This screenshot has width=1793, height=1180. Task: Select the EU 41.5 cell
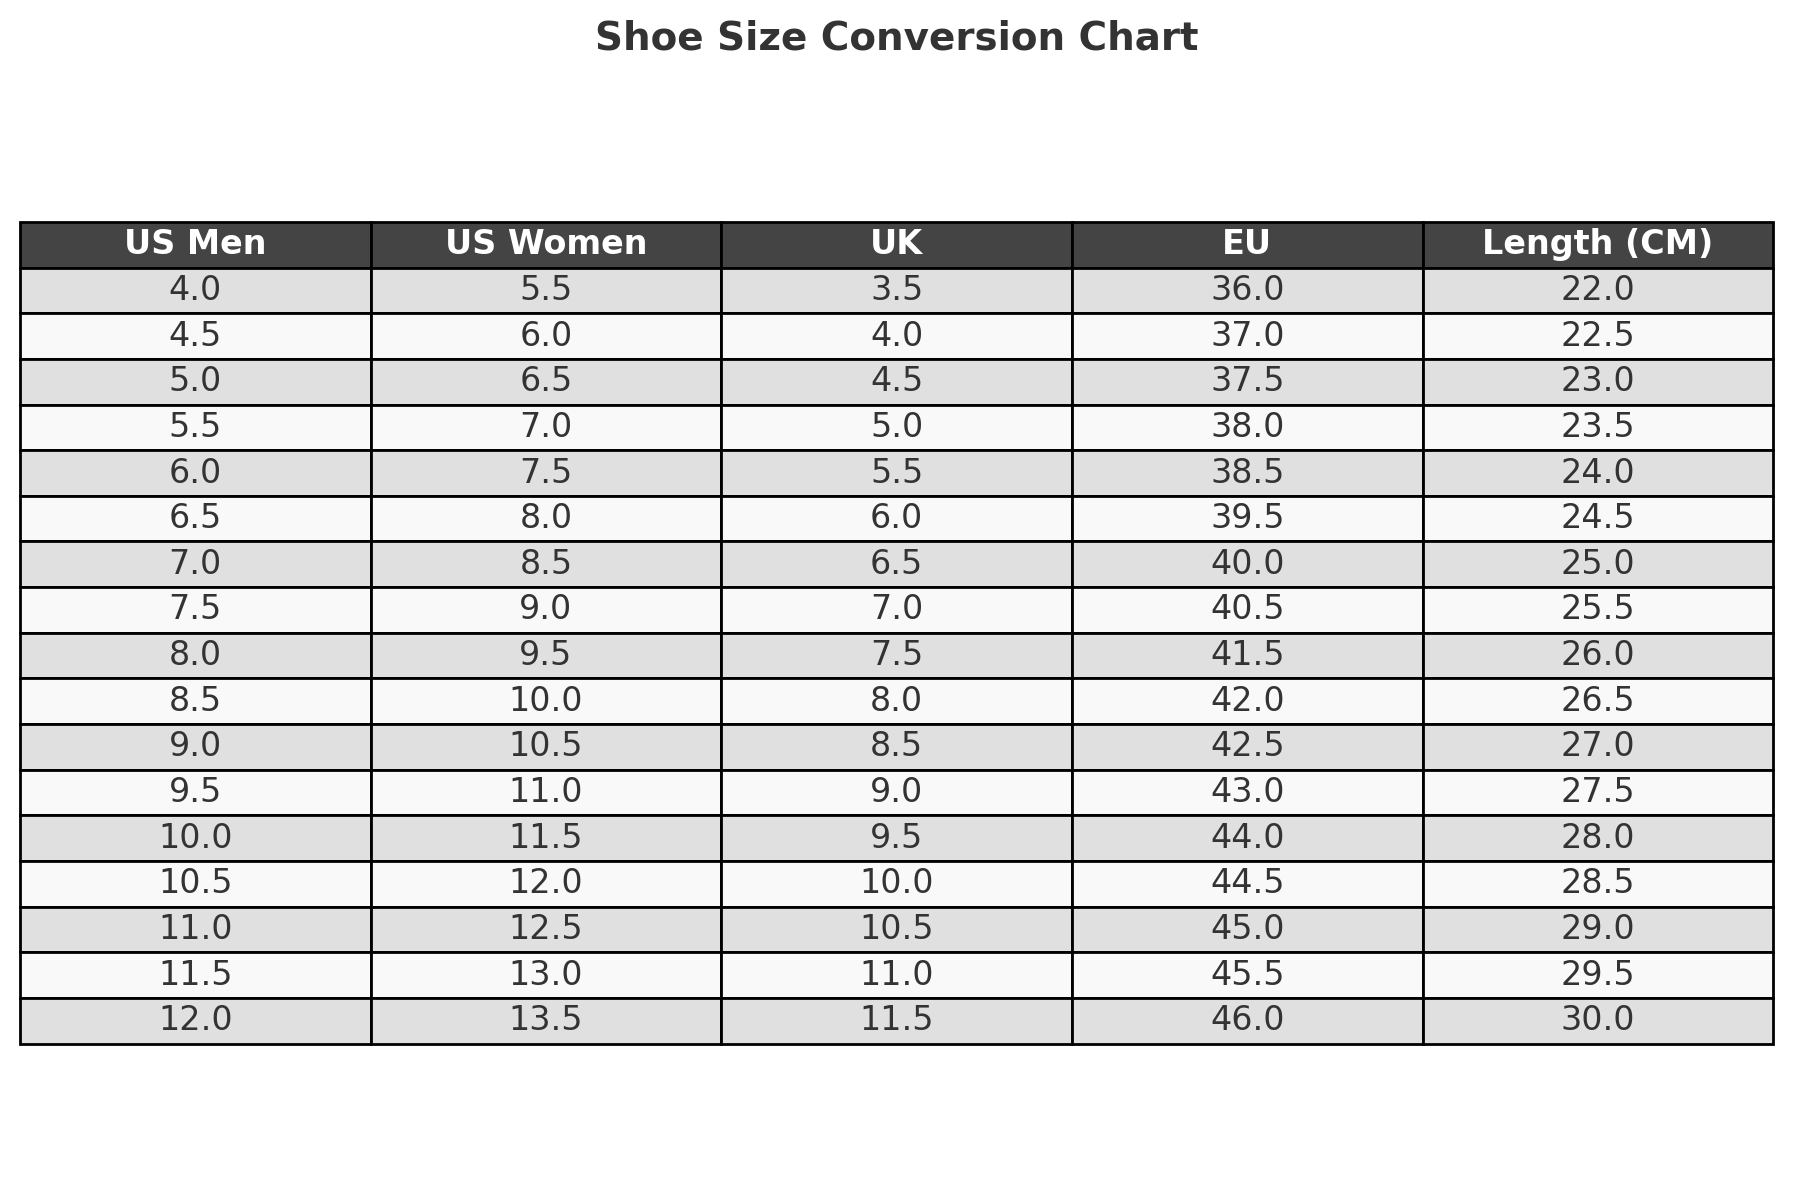(x=1247, y=655)
